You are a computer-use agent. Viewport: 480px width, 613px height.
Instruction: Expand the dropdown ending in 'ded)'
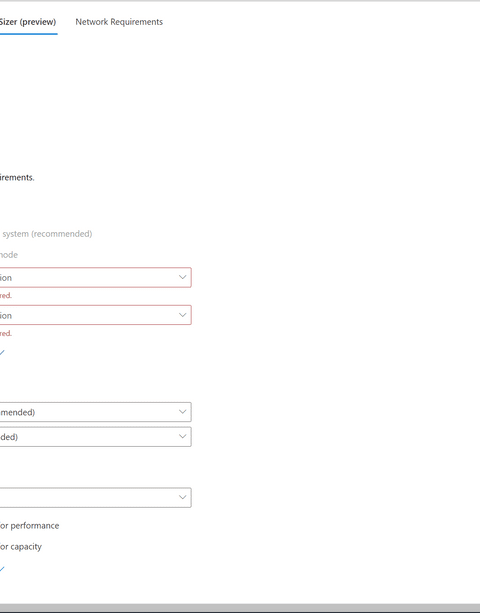point(95,437)
